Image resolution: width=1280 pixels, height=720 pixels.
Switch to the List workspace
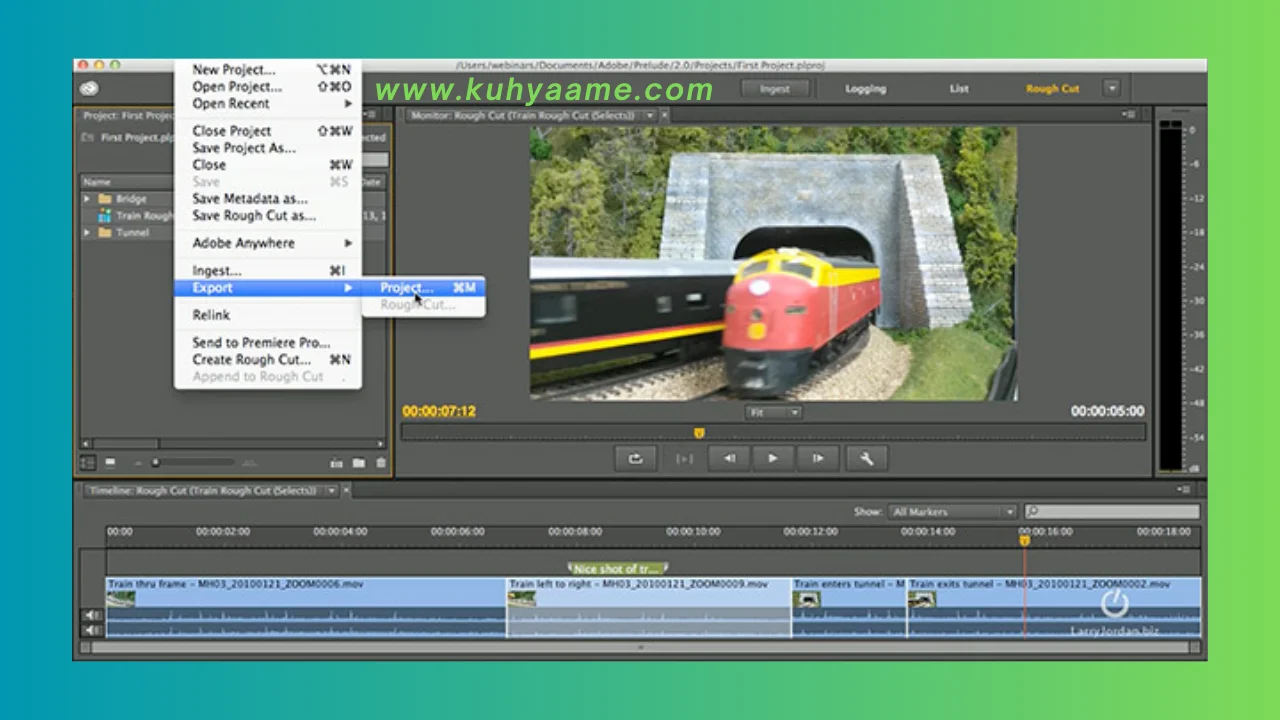(959, 88)
